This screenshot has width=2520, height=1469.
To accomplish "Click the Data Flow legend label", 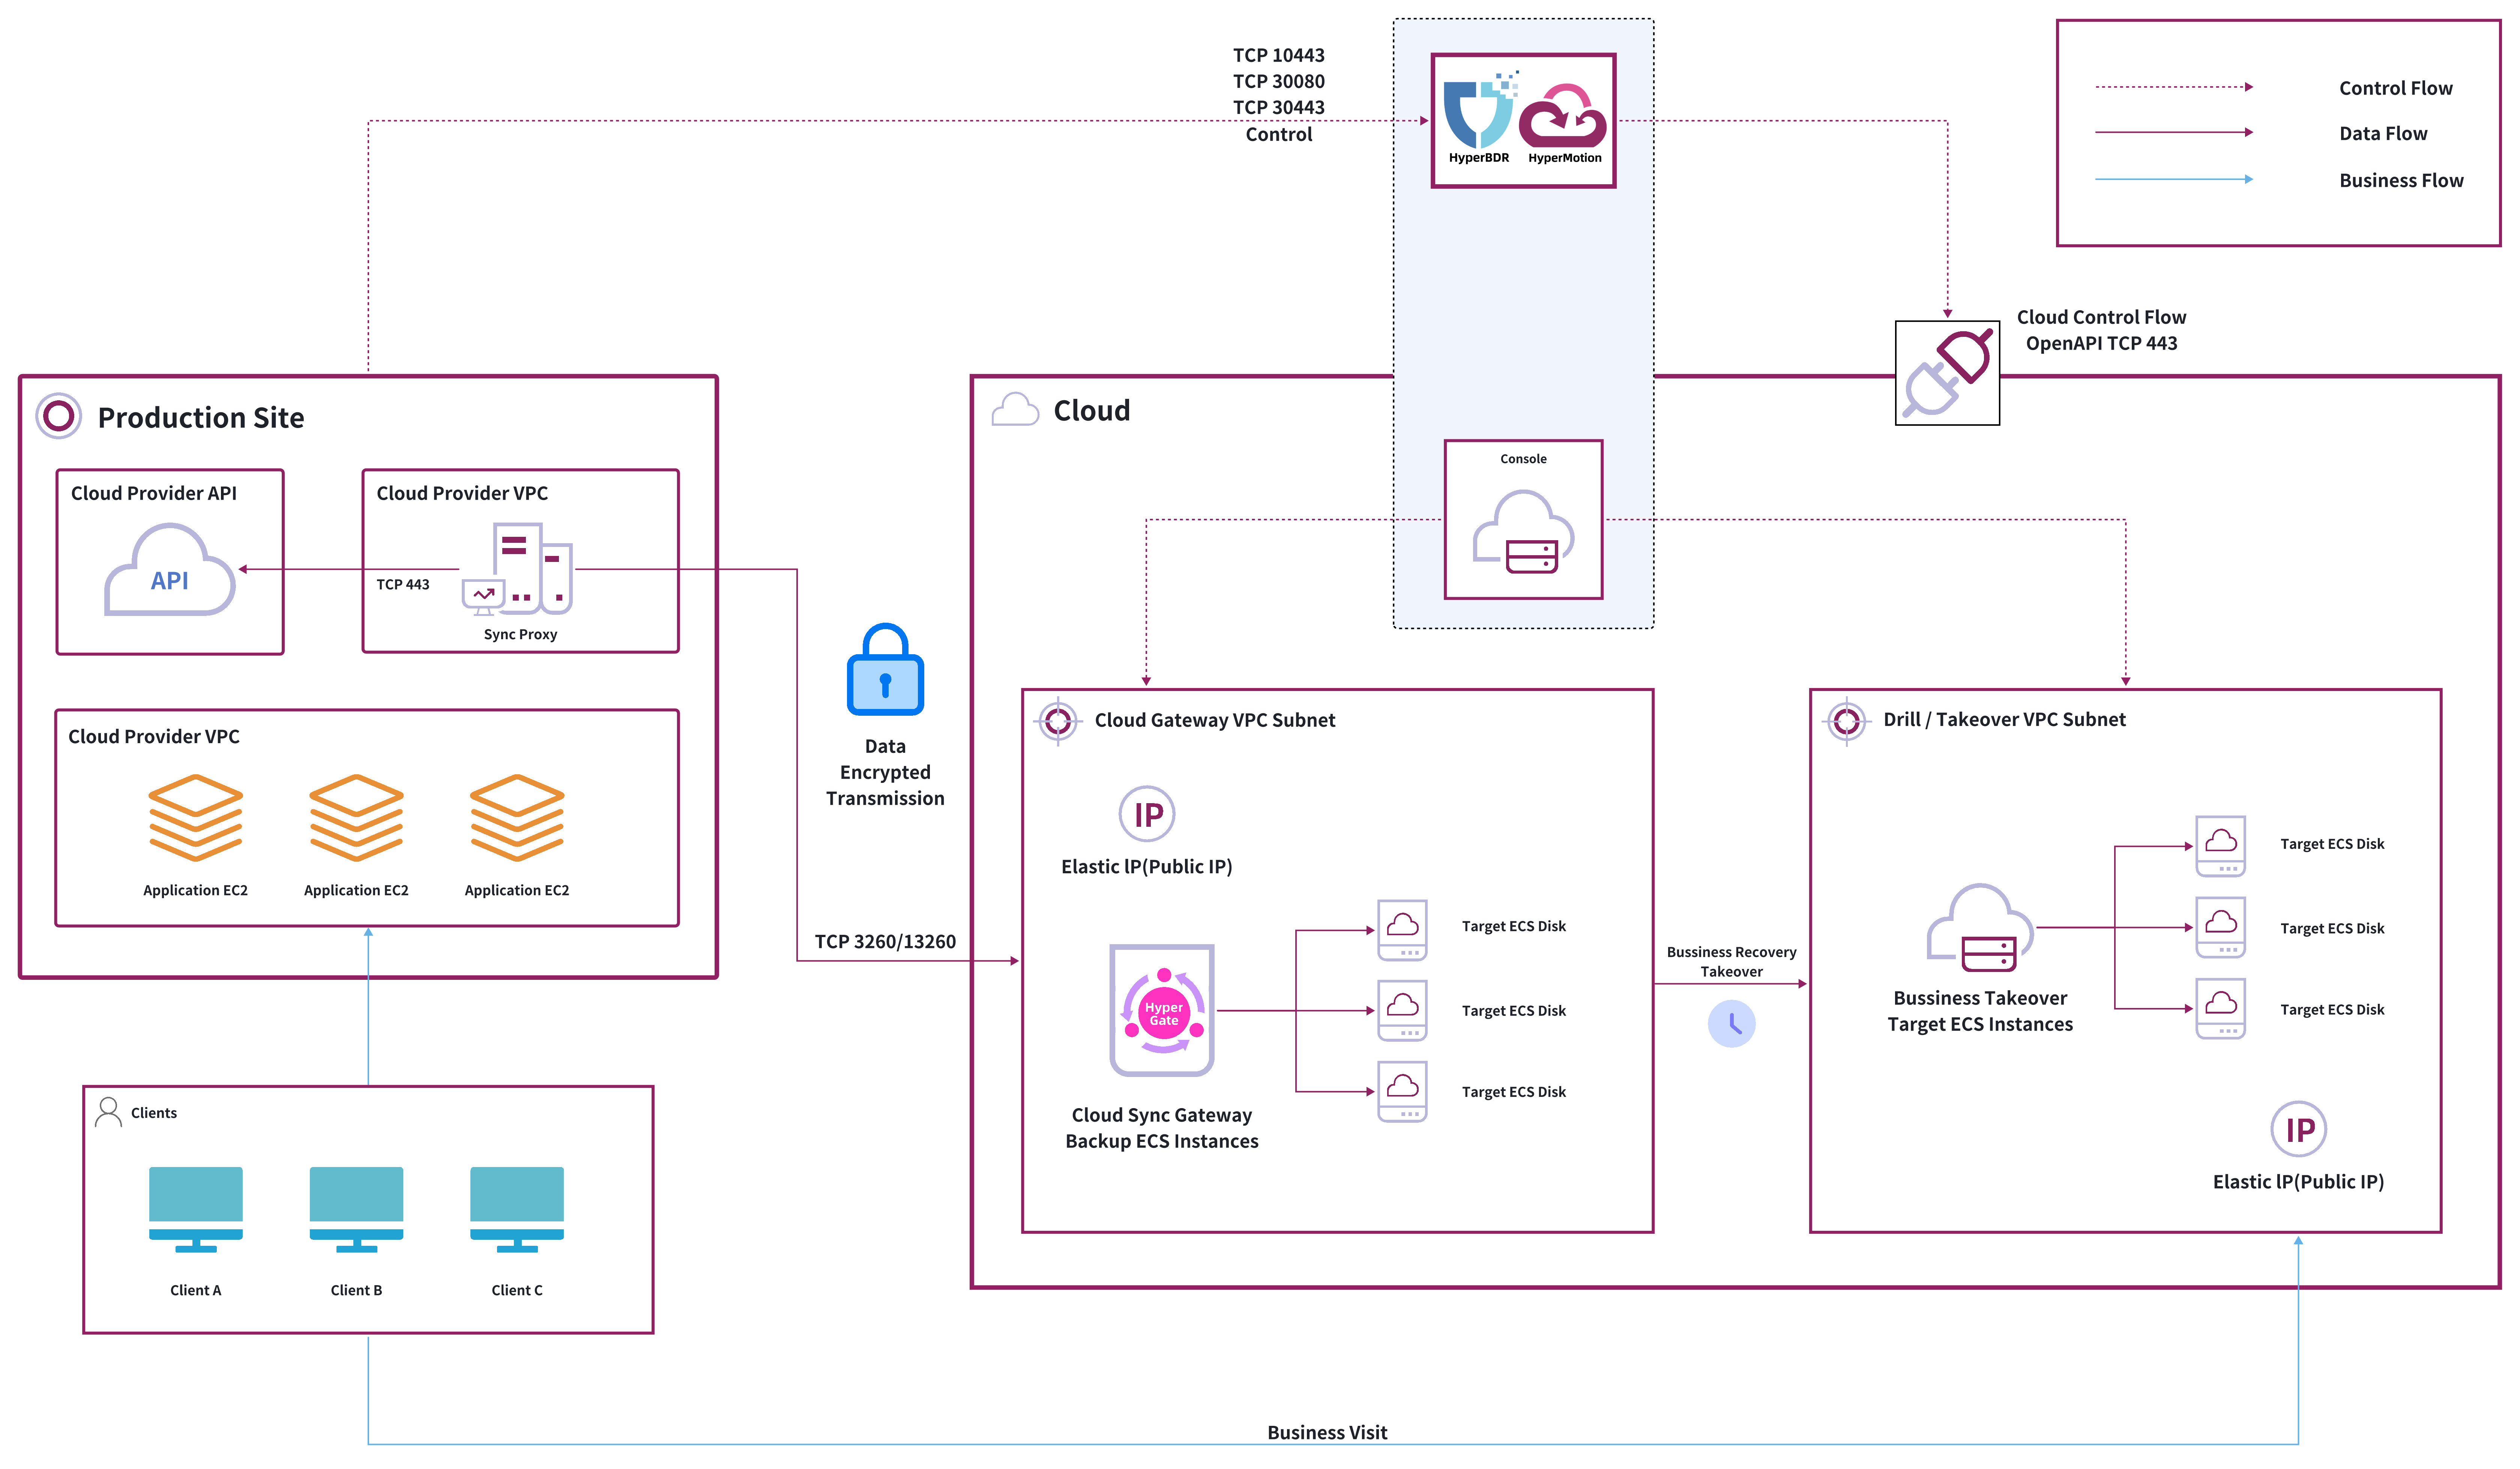I will click(2383, 133).
